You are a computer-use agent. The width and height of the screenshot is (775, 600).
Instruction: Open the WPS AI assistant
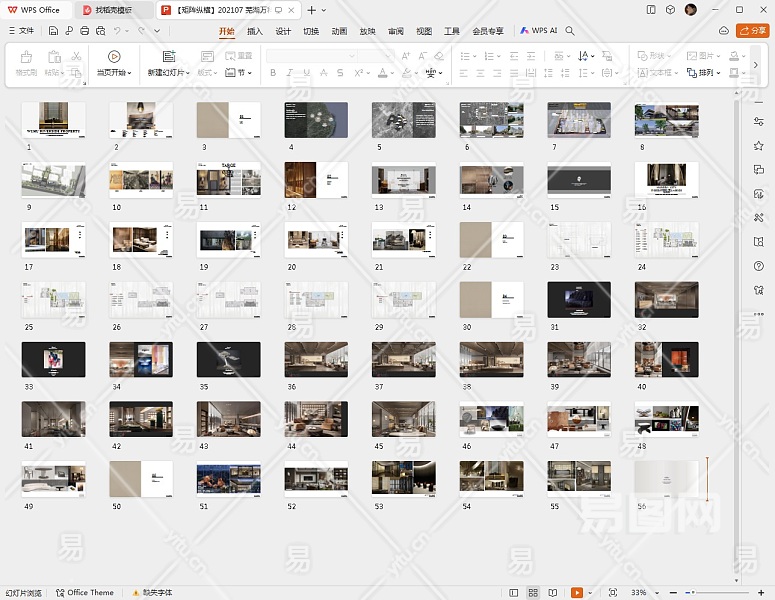pyautogui.click(x=539, y=31)
